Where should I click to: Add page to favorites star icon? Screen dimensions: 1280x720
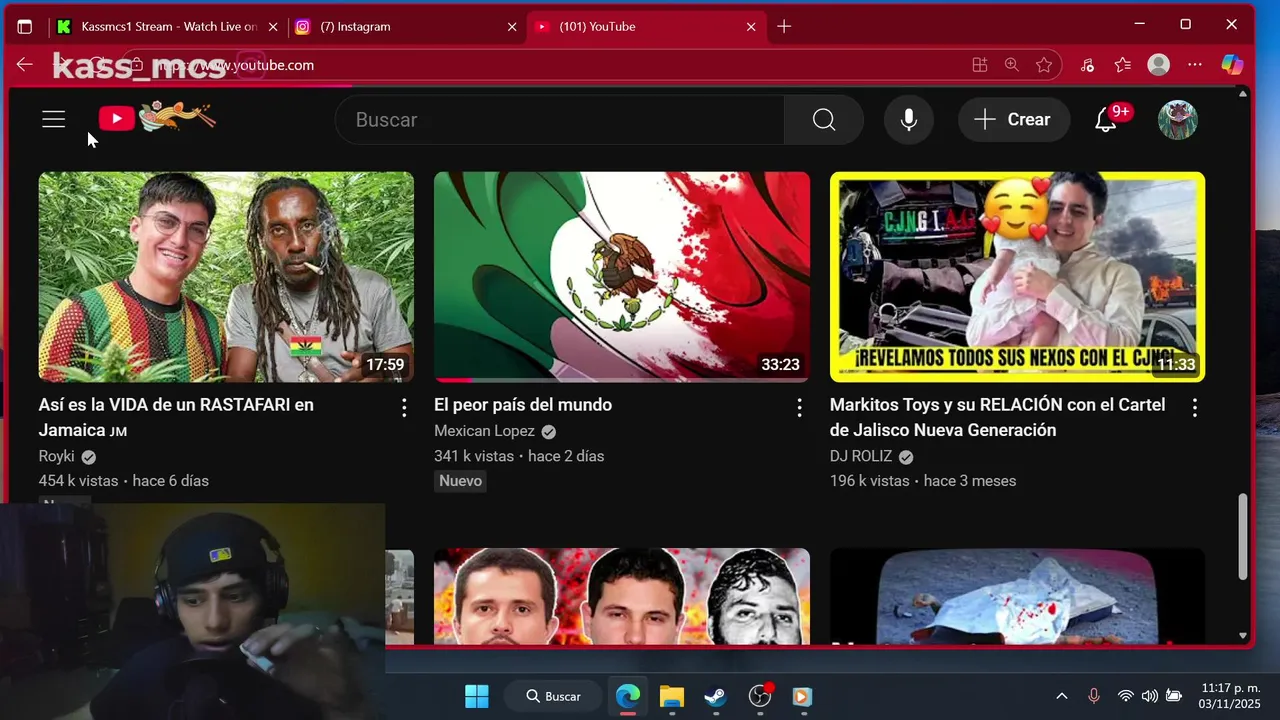[1044, 65]
